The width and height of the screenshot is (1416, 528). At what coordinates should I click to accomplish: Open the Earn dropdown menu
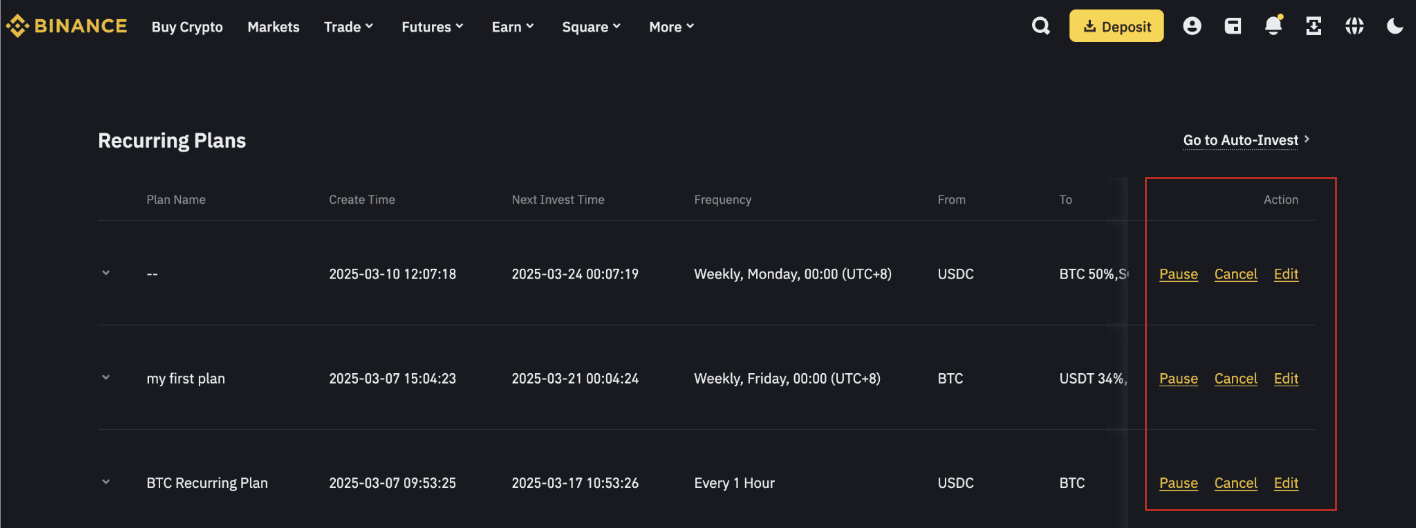click(x=513, y=27)
